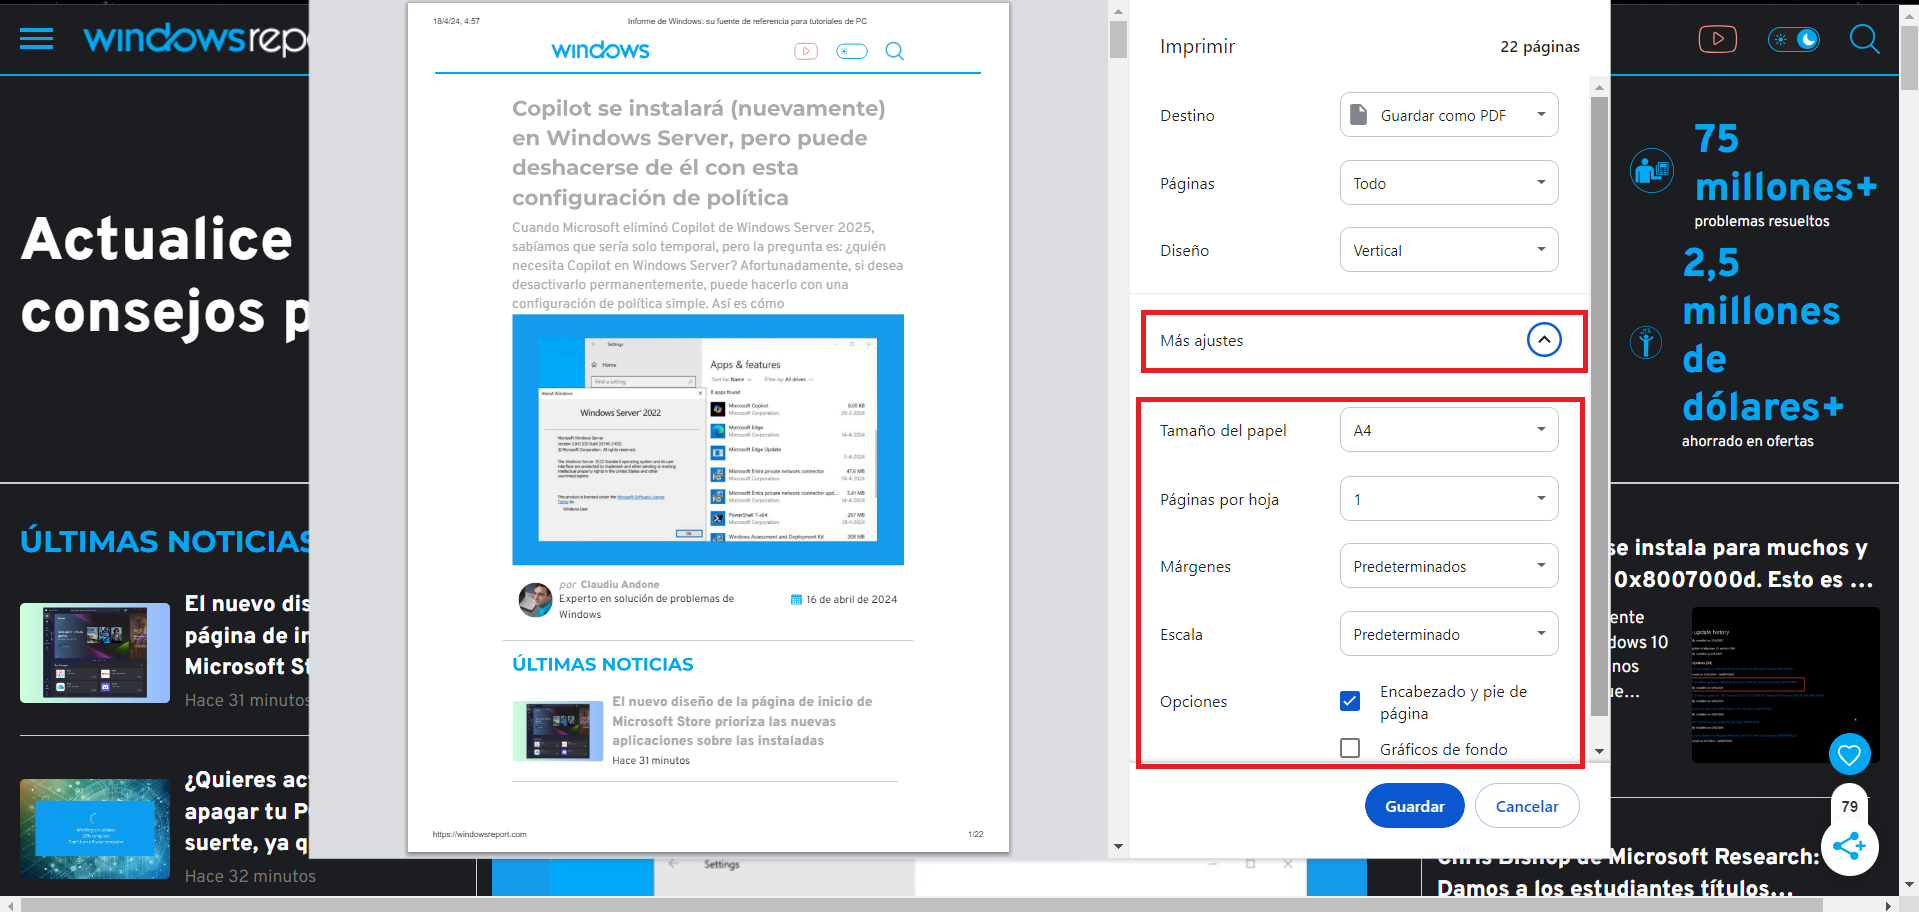Viewport: 1919px width, 912px height.
Task: Click the dollars saved icon
Action: click(1646, 342)
